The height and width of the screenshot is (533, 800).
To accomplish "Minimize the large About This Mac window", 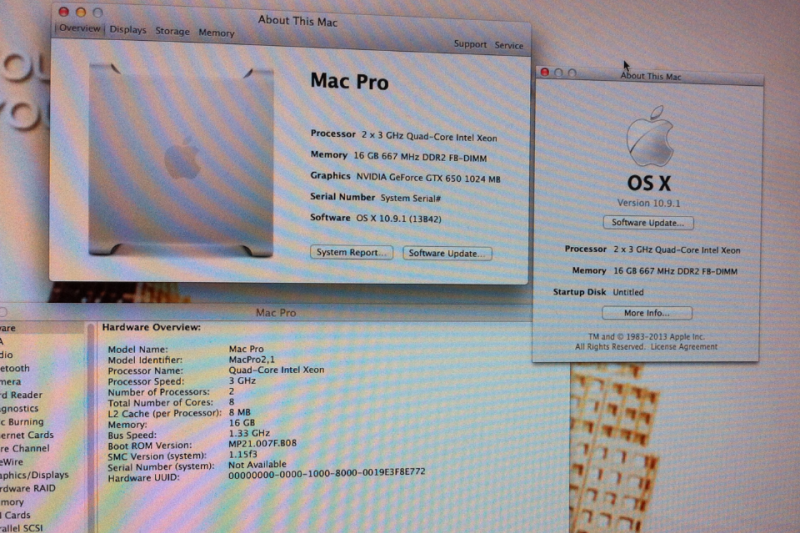I will point(81,12).
